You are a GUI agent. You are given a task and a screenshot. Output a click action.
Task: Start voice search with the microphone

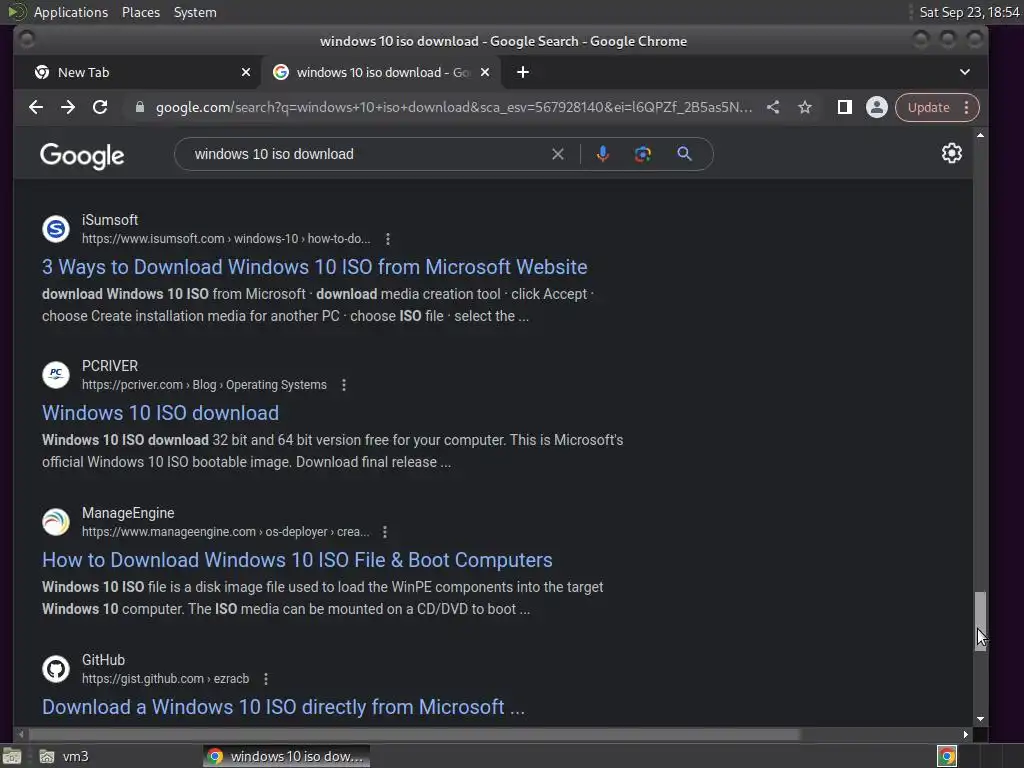[x=603, y=154]
